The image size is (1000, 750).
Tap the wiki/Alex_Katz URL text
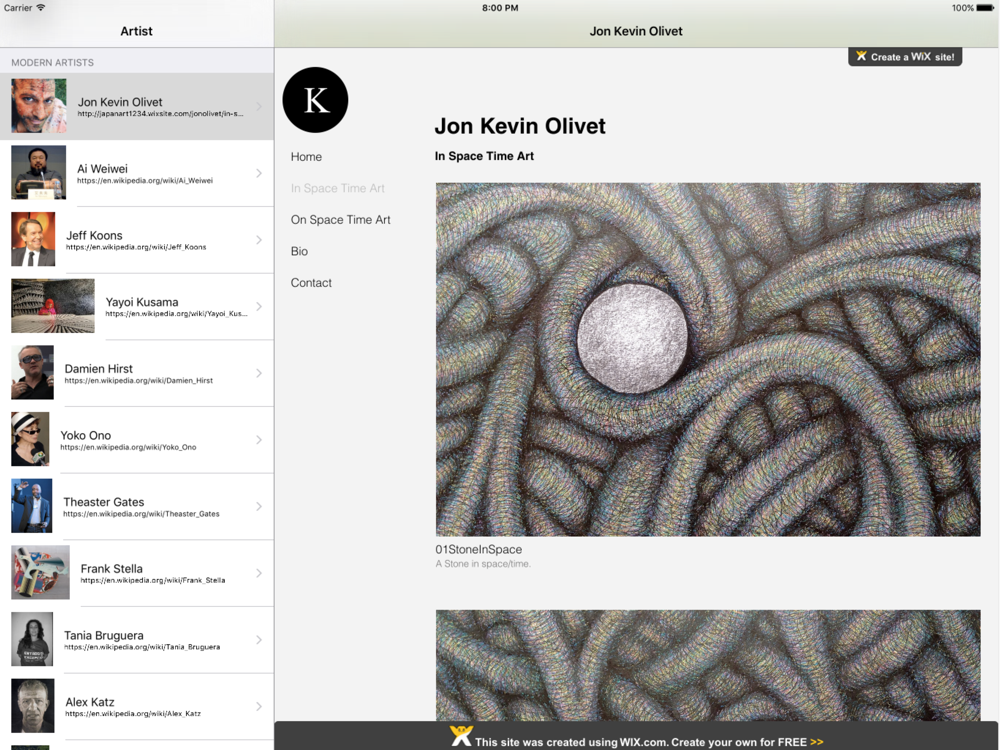tap(133, 714)
